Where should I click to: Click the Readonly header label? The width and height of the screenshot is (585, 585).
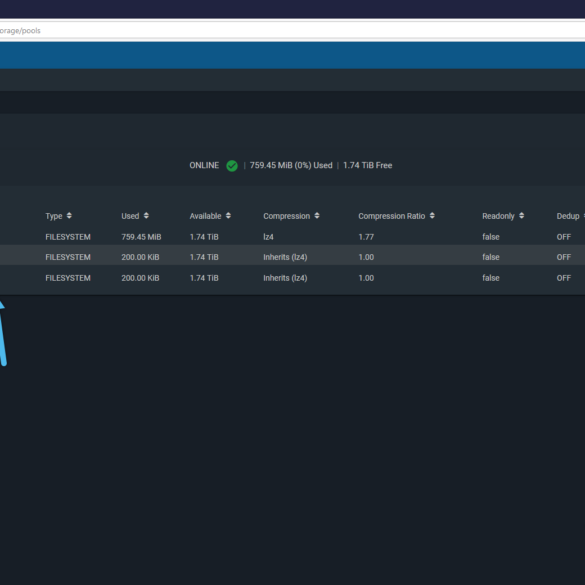[x=498, y=216]
